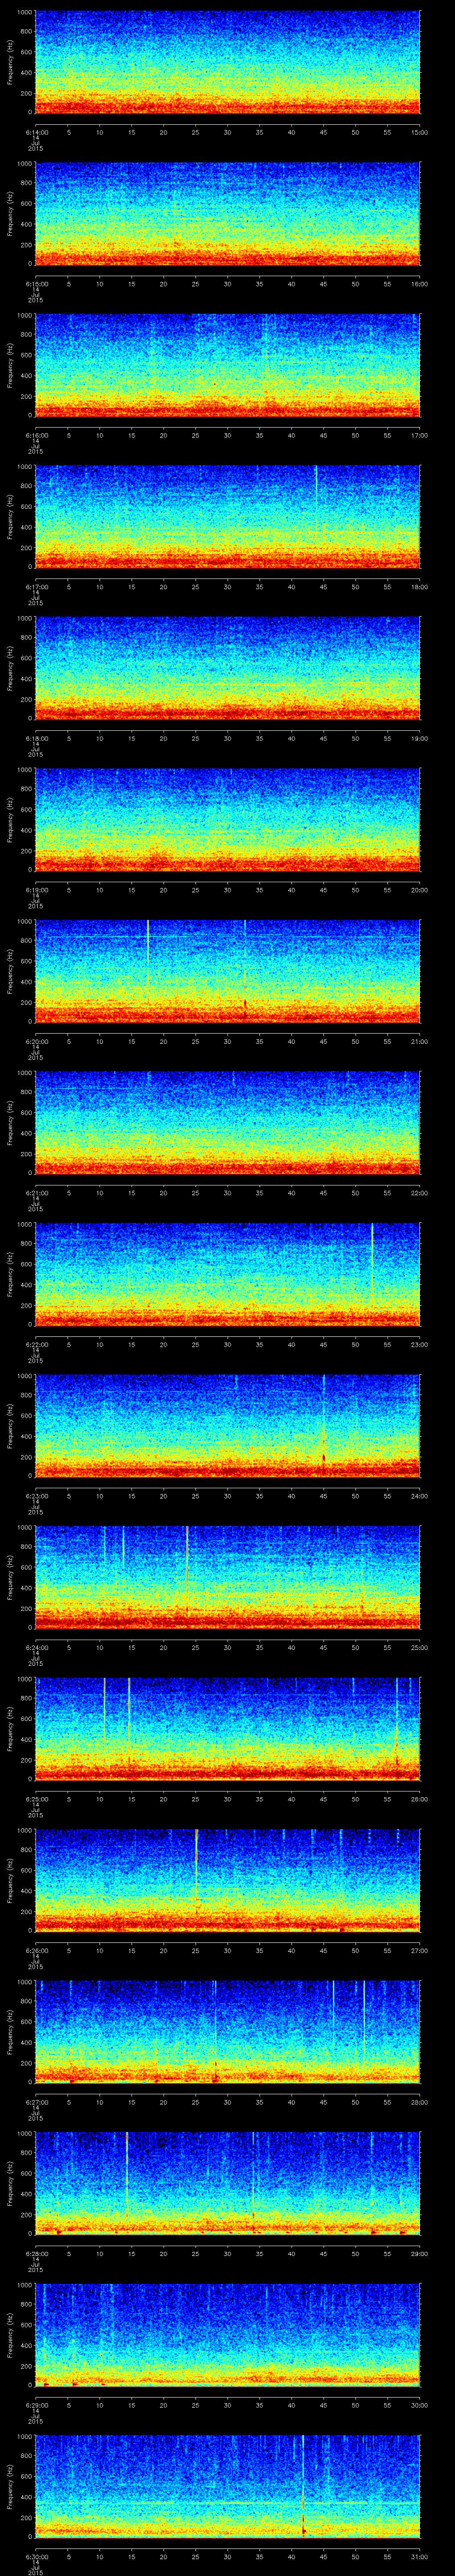Select the spectrogram panel starting at 6:15:00
The height and width of the screenshot is (2576, 455).
(x=227, y=213)
